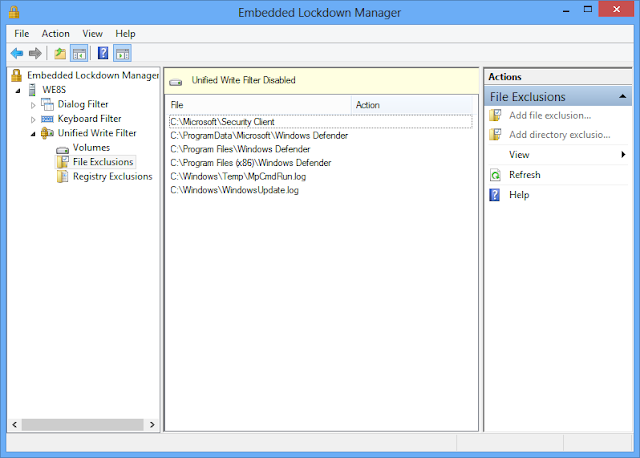Click the Volumes drive icon
This screenshot has width=640, height=458.
(62, 150)
